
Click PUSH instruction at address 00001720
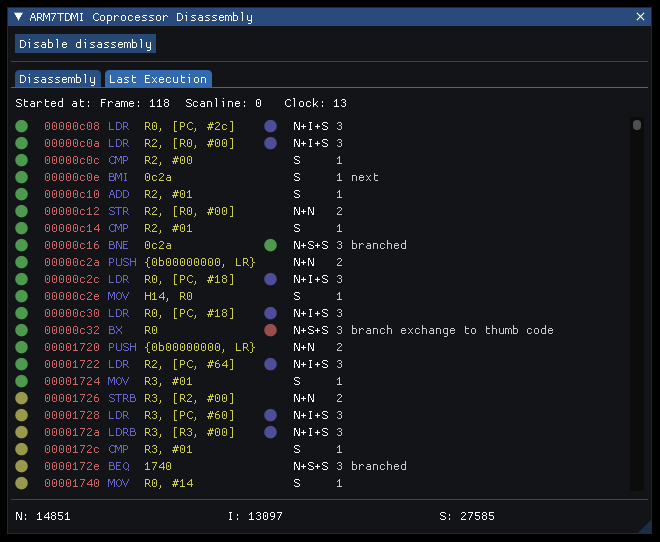point(182,347)
